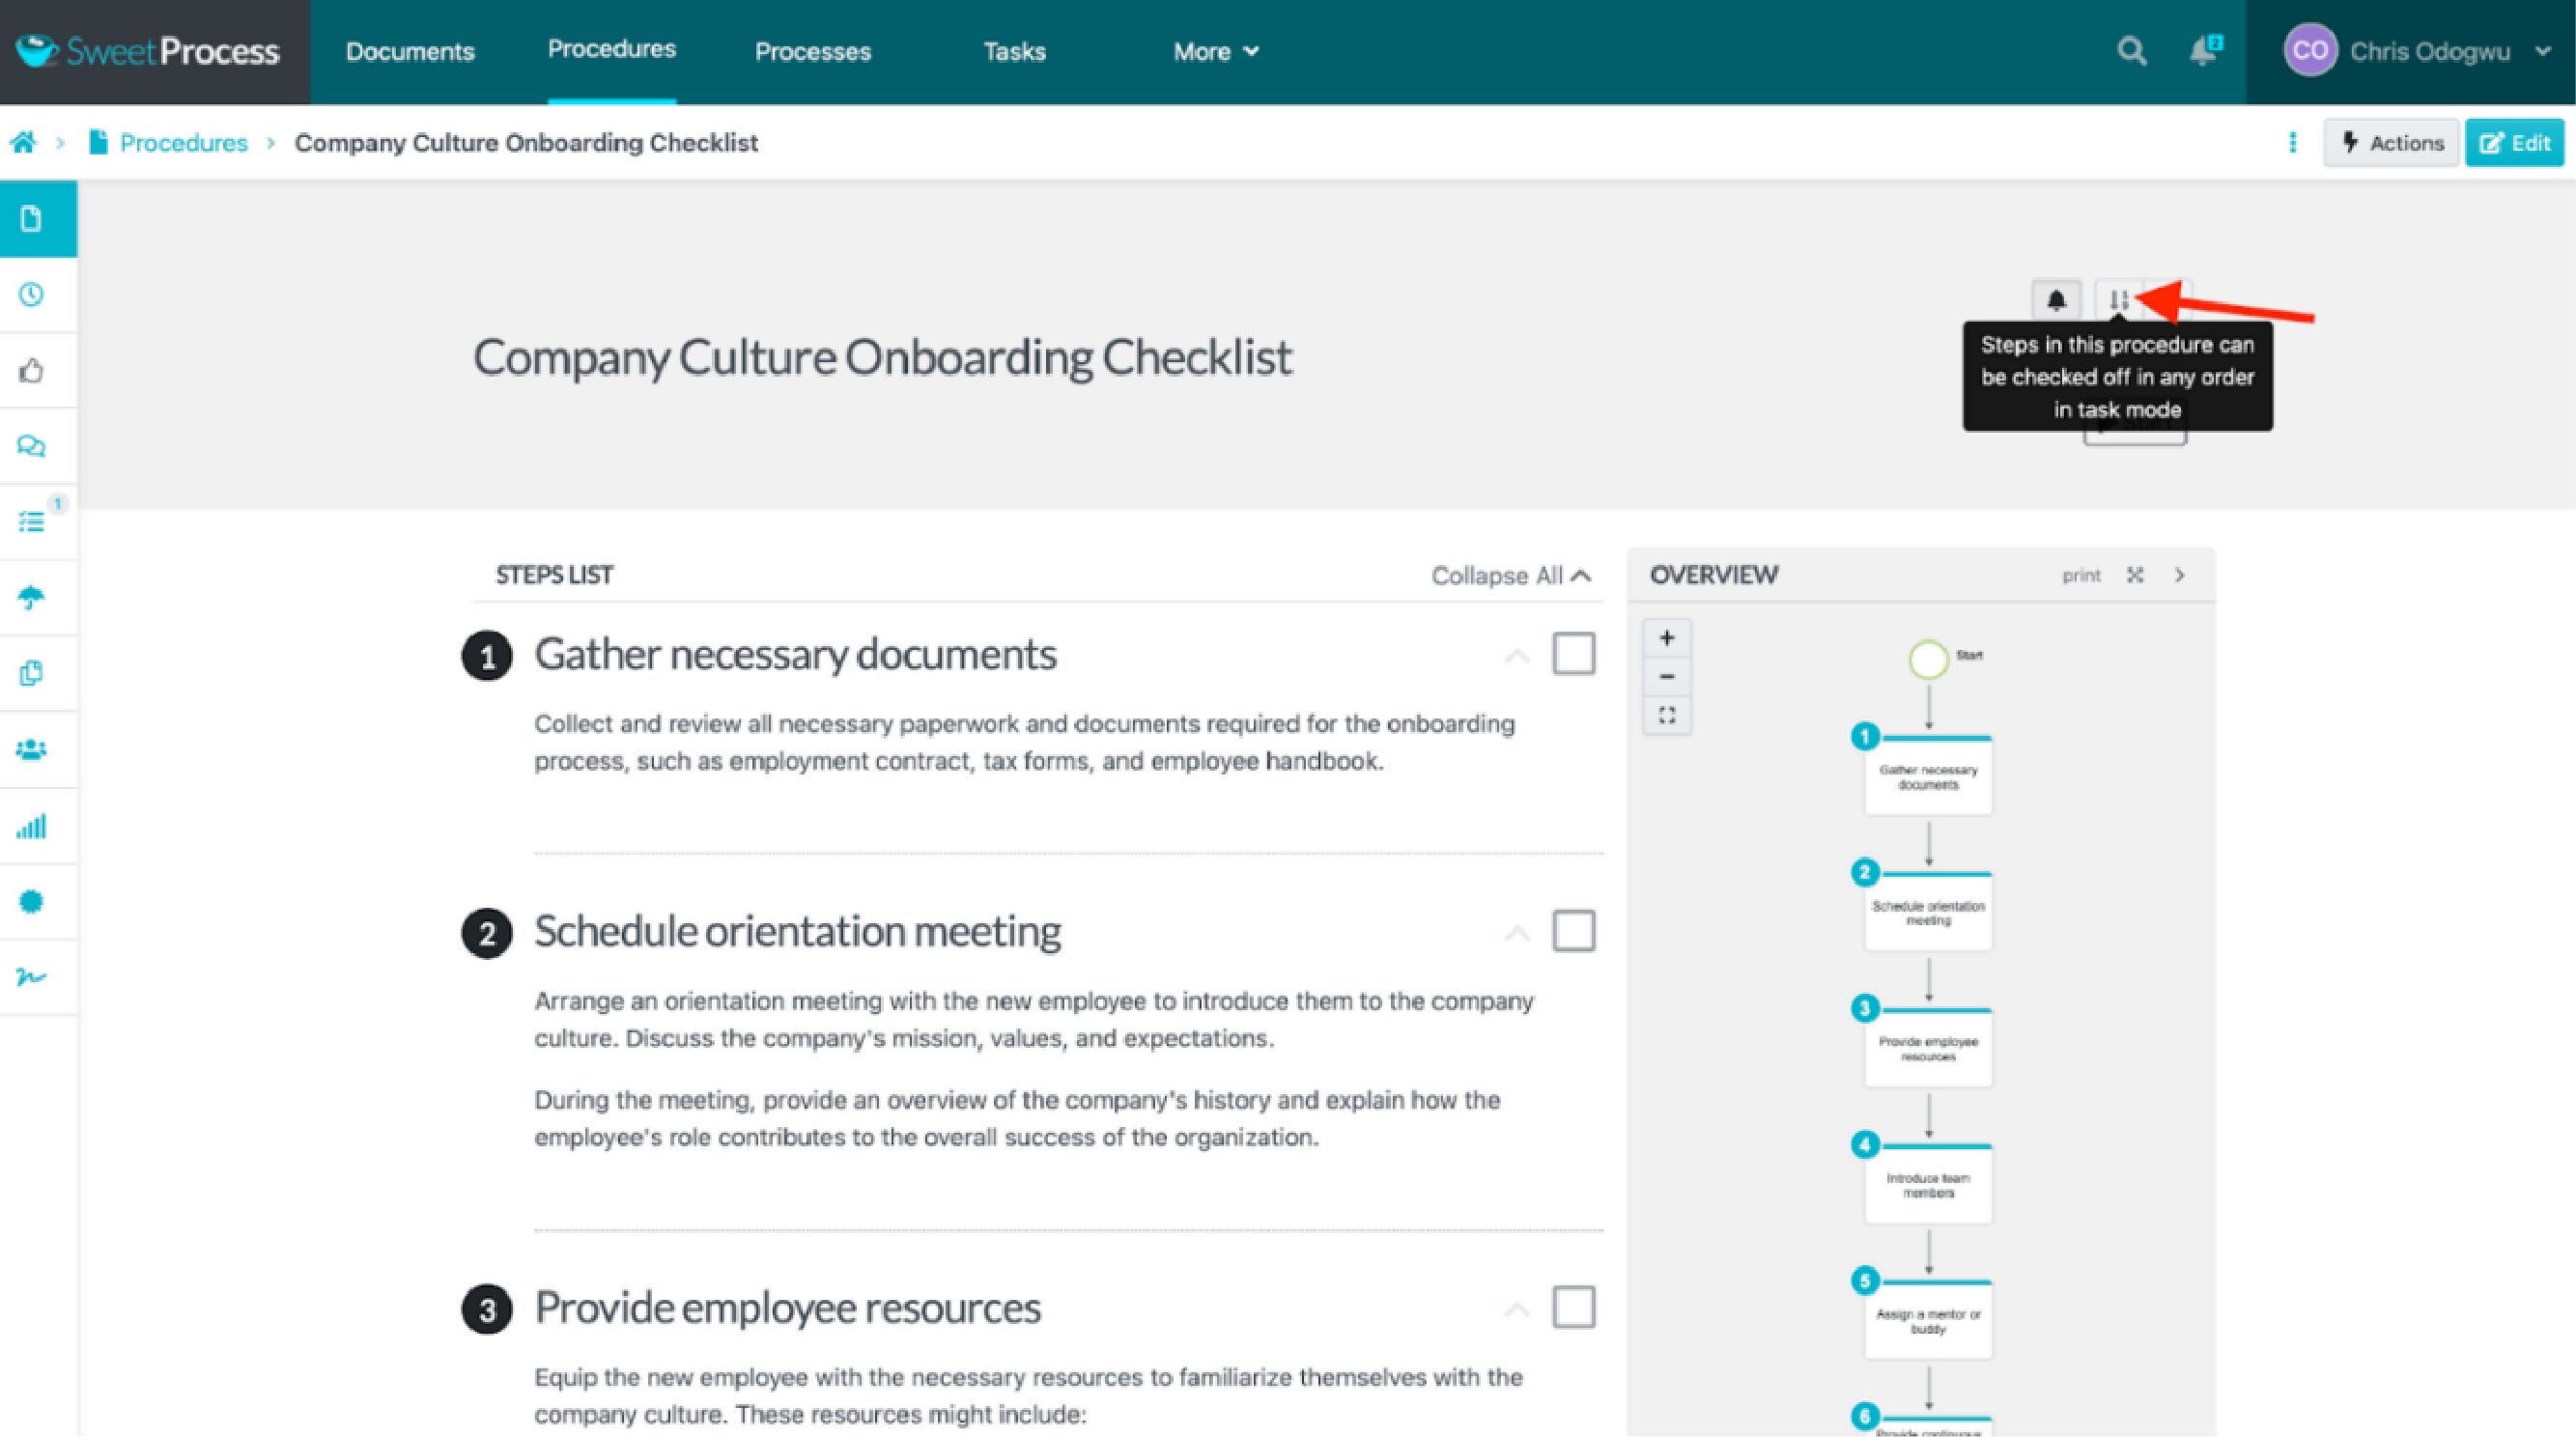Toggle checkbox for step 1 Gather necessary documents
This screenshot has height=1437, width=2576.
click(x=1571, y=653)
